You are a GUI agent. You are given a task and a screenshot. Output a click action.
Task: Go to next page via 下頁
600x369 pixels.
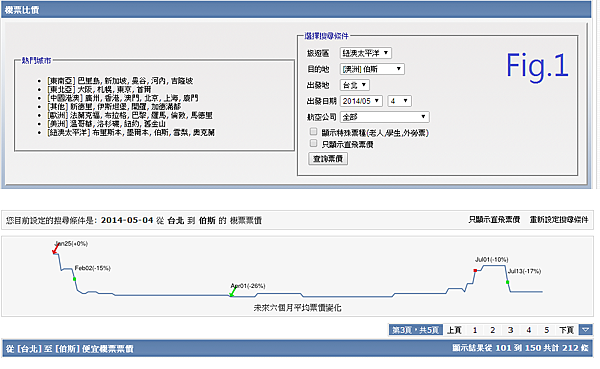click(x=566, y=330)
